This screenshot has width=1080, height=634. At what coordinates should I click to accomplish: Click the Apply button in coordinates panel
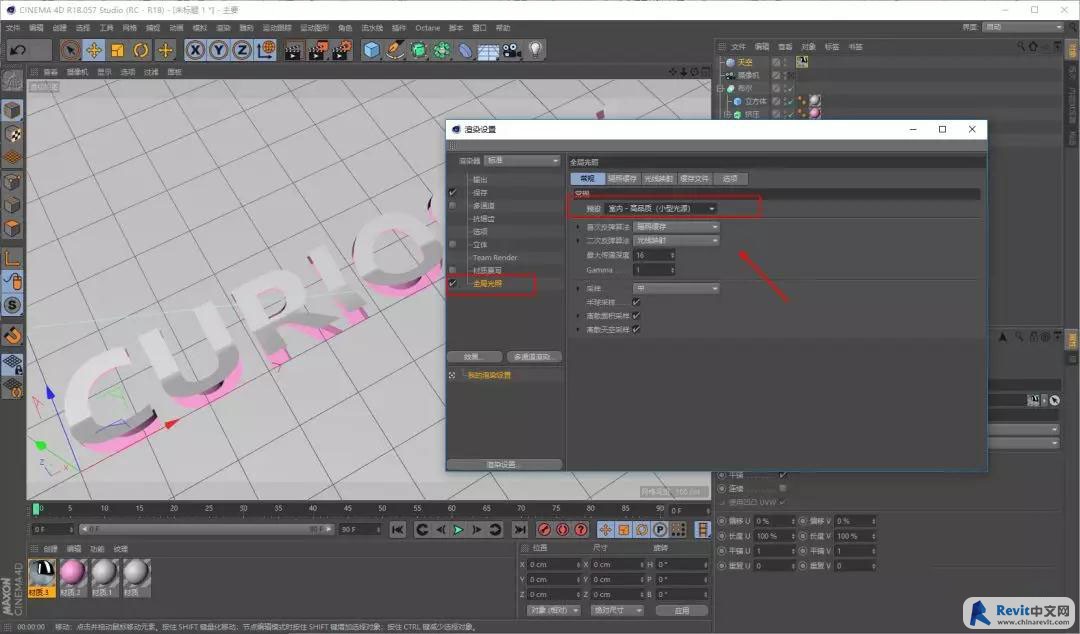pyautogui.click(x=681, y=611)
